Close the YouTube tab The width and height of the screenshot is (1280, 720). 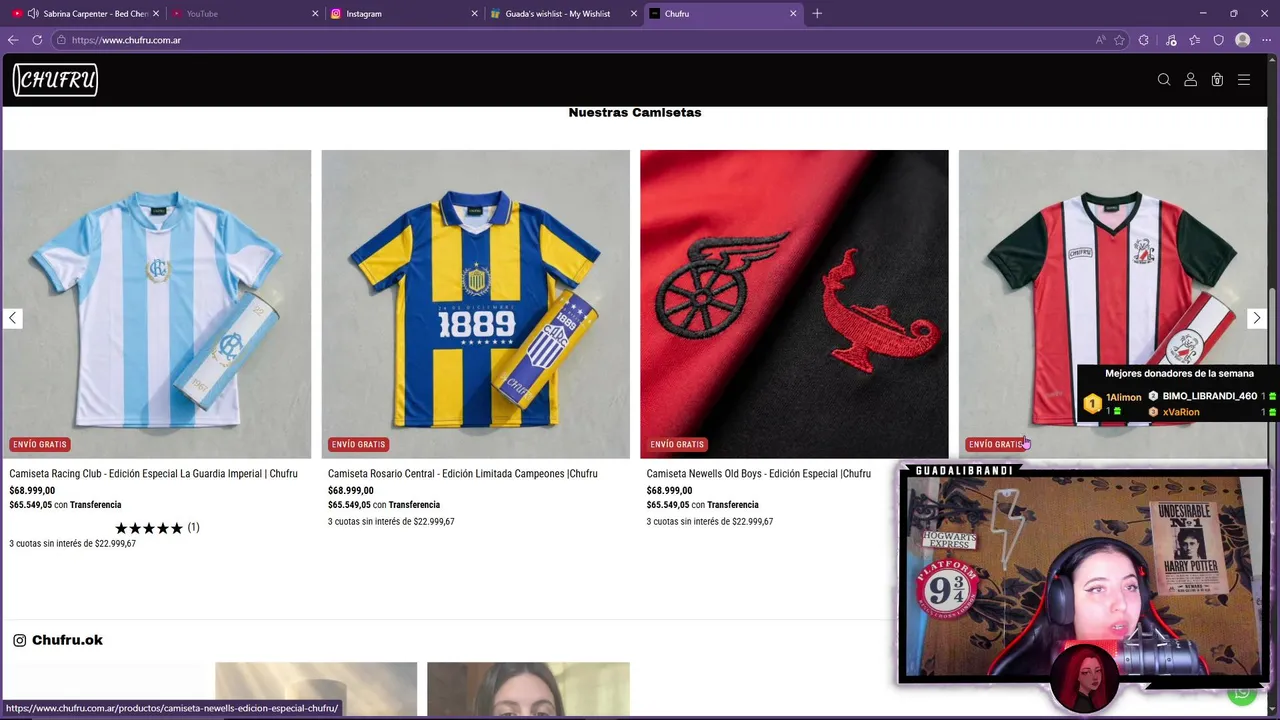tap(315, 13)
